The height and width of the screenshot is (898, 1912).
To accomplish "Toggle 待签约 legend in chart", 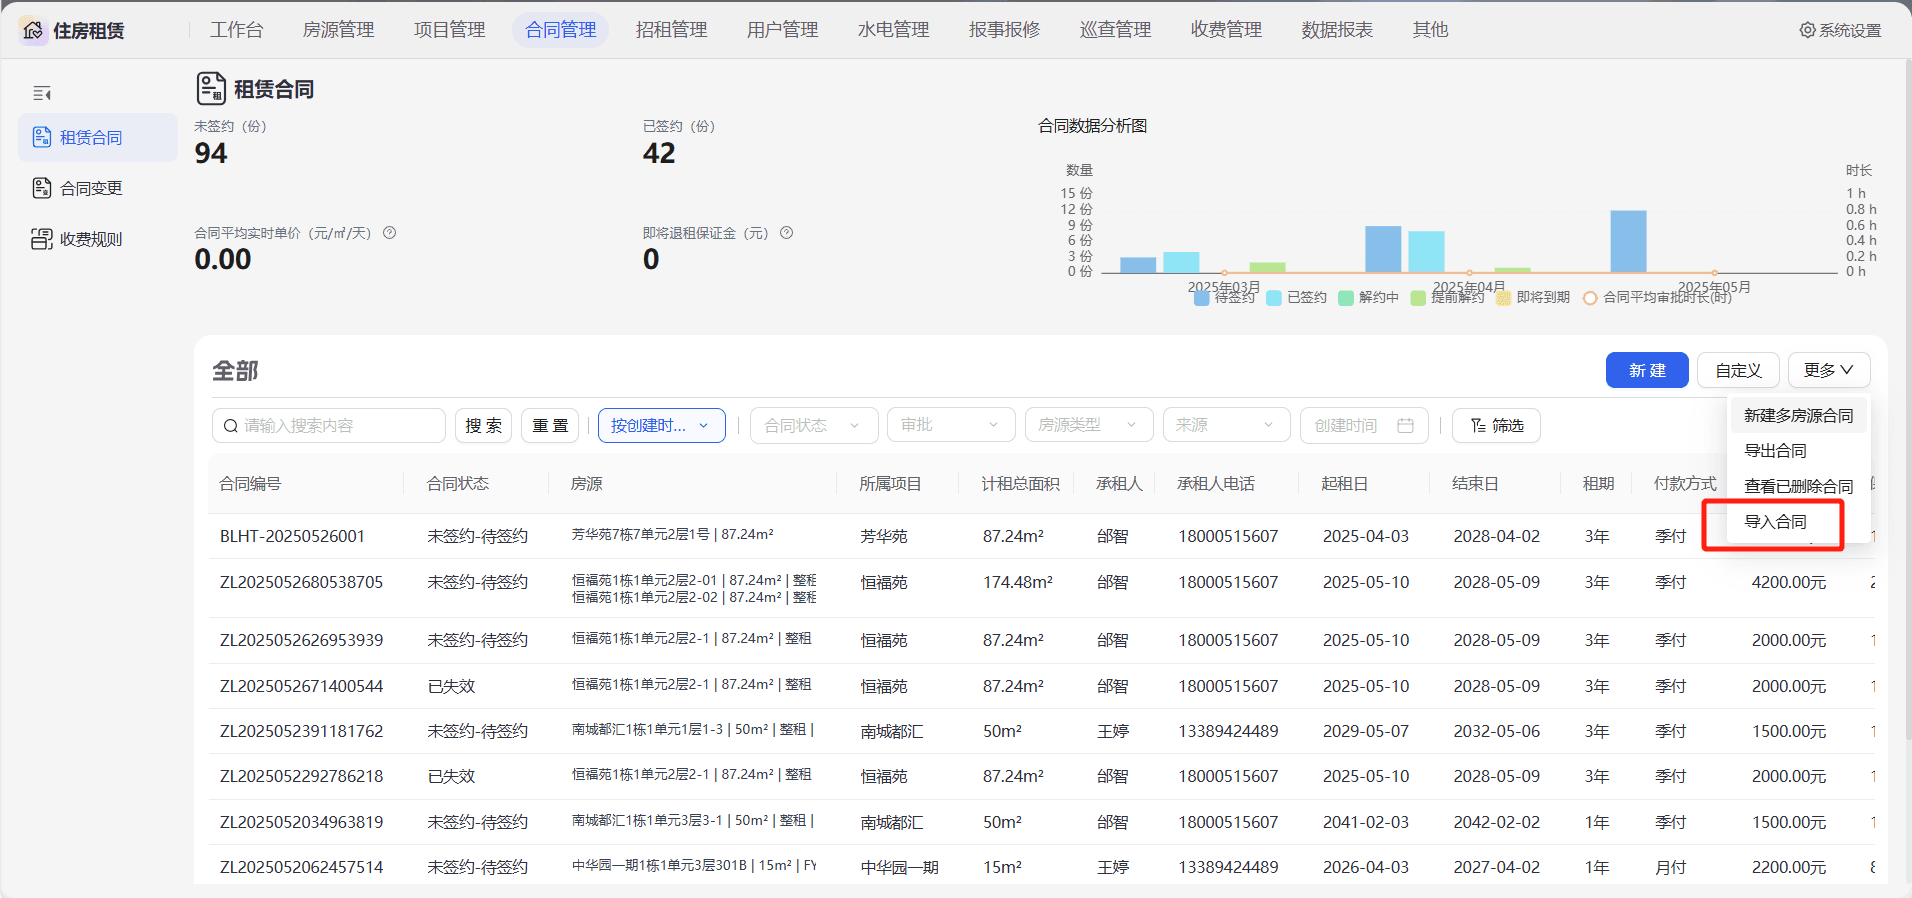I will 1225,298.
